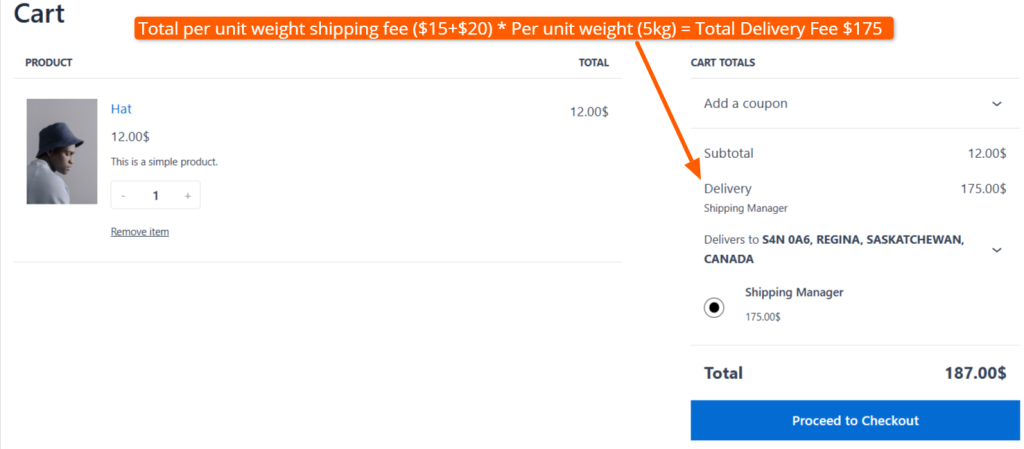
Task: Select the Shipping Manager radio button
Action: click(x=714, y=307)
